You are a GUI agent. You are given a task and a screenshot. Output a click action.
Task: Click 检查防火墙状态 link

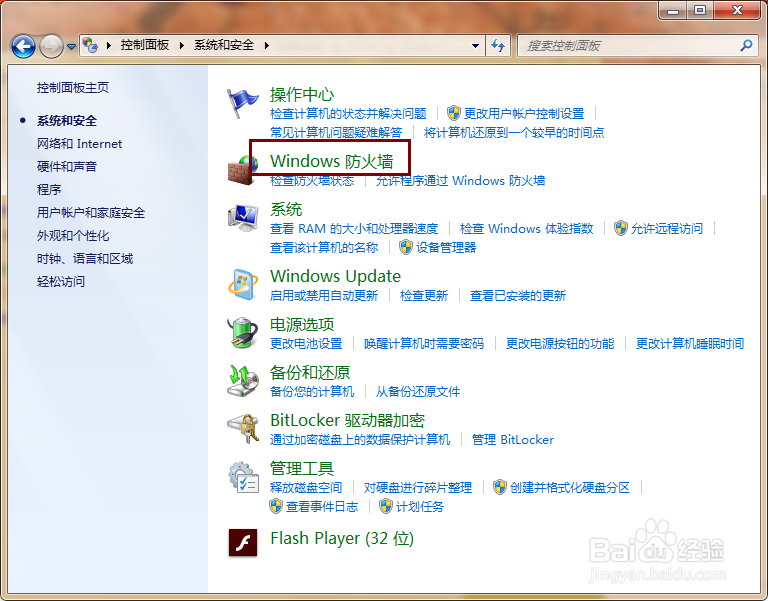coord(312,181)
